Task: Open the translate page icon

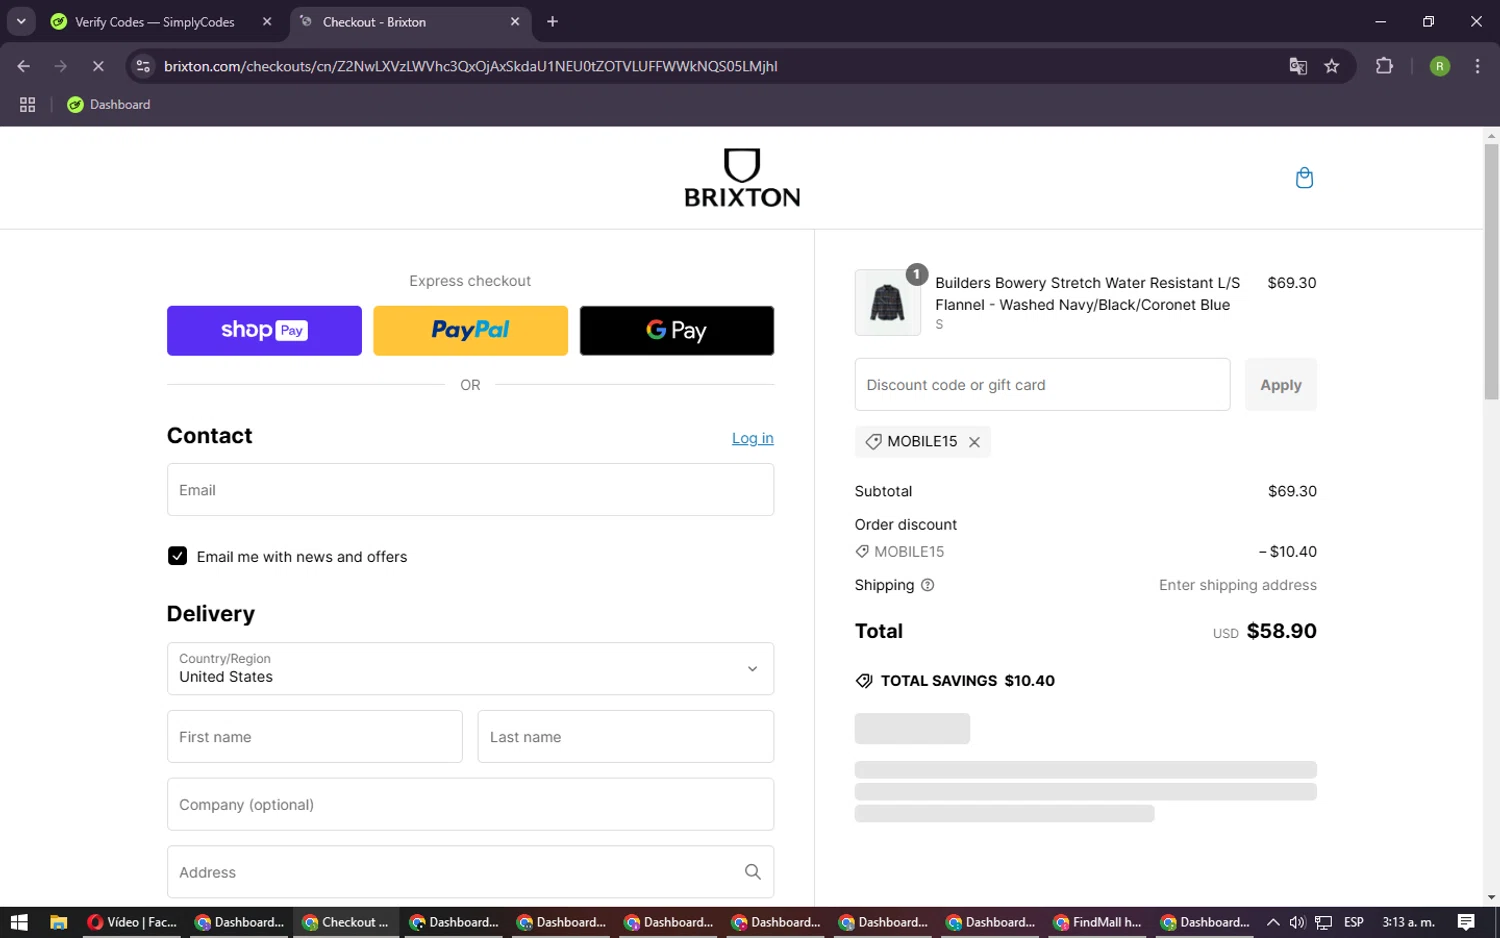Action: [x=1298, y=66]
